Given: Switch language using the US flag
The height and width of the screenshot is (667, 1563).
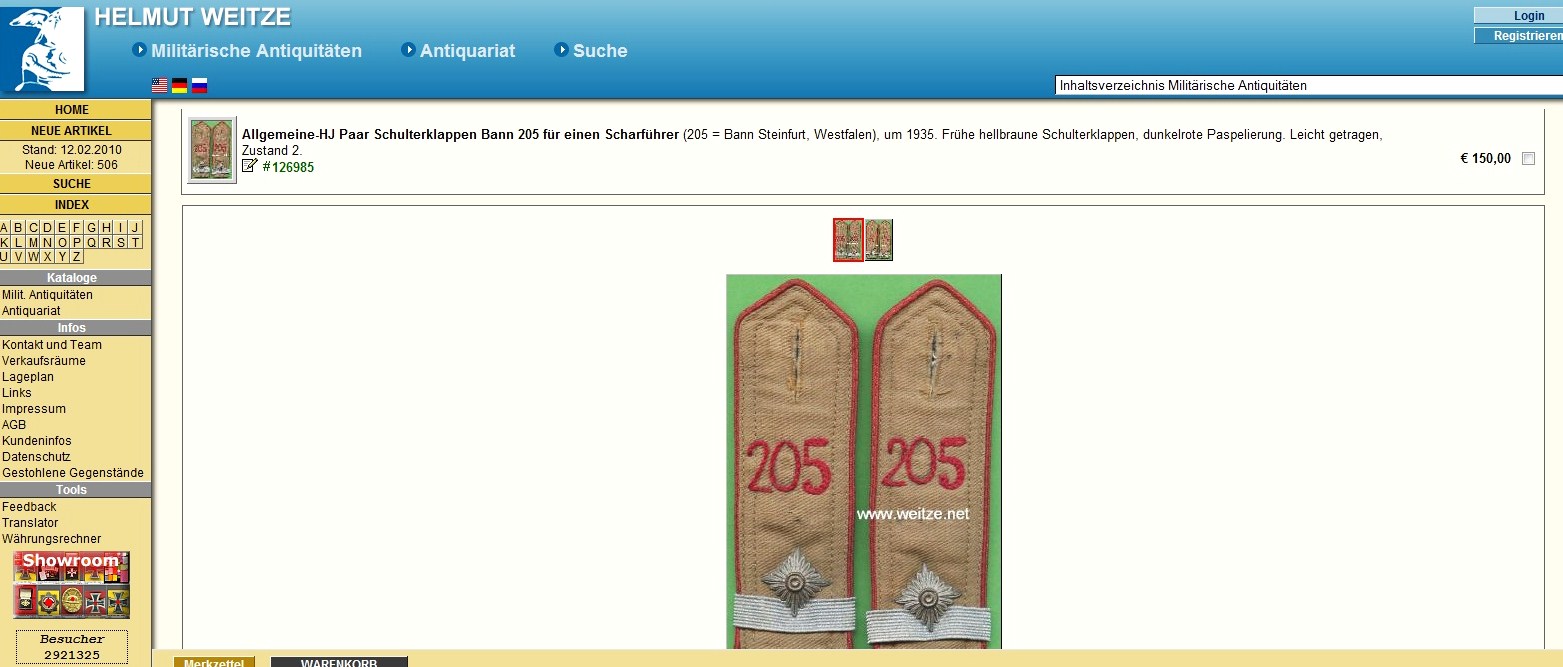Looking at the screenshot, I should pyautogui.click(x=160, y=86).
